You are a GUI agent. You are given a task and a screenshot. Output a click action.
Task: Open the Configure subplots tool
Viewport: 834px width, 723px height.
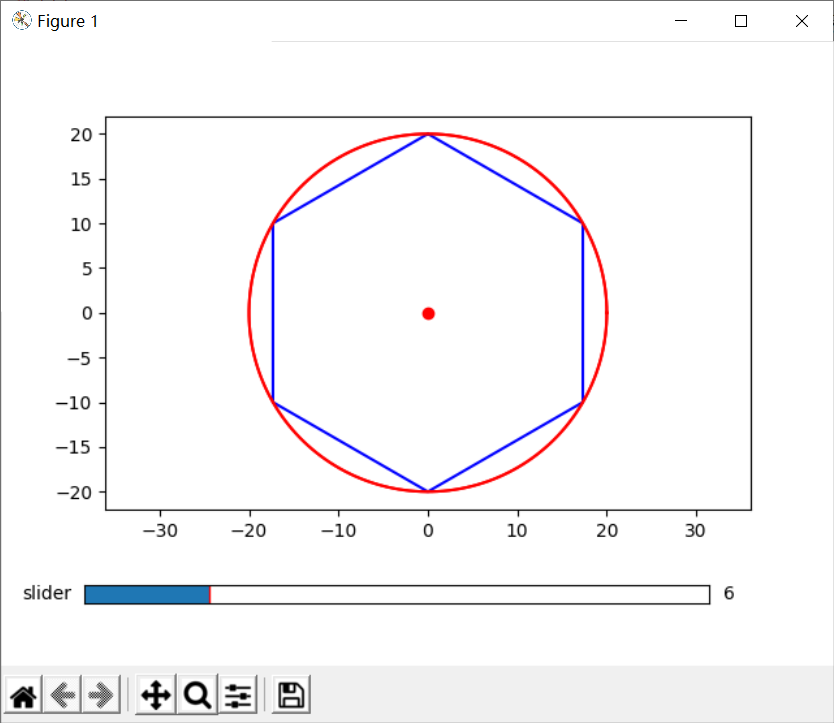click(x=238, y=695)
